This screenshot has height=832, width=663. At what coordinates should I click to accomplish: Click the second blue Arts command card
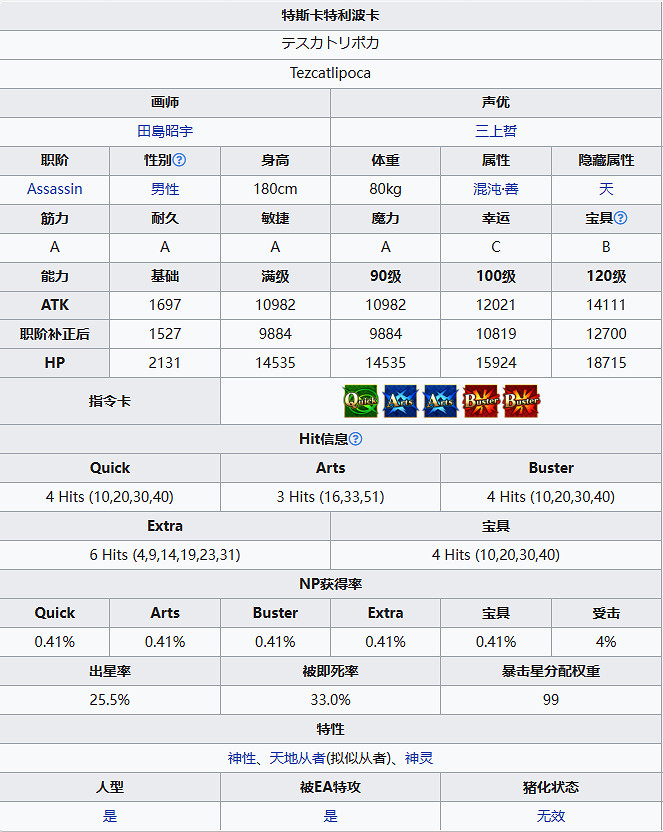point(440,401)
